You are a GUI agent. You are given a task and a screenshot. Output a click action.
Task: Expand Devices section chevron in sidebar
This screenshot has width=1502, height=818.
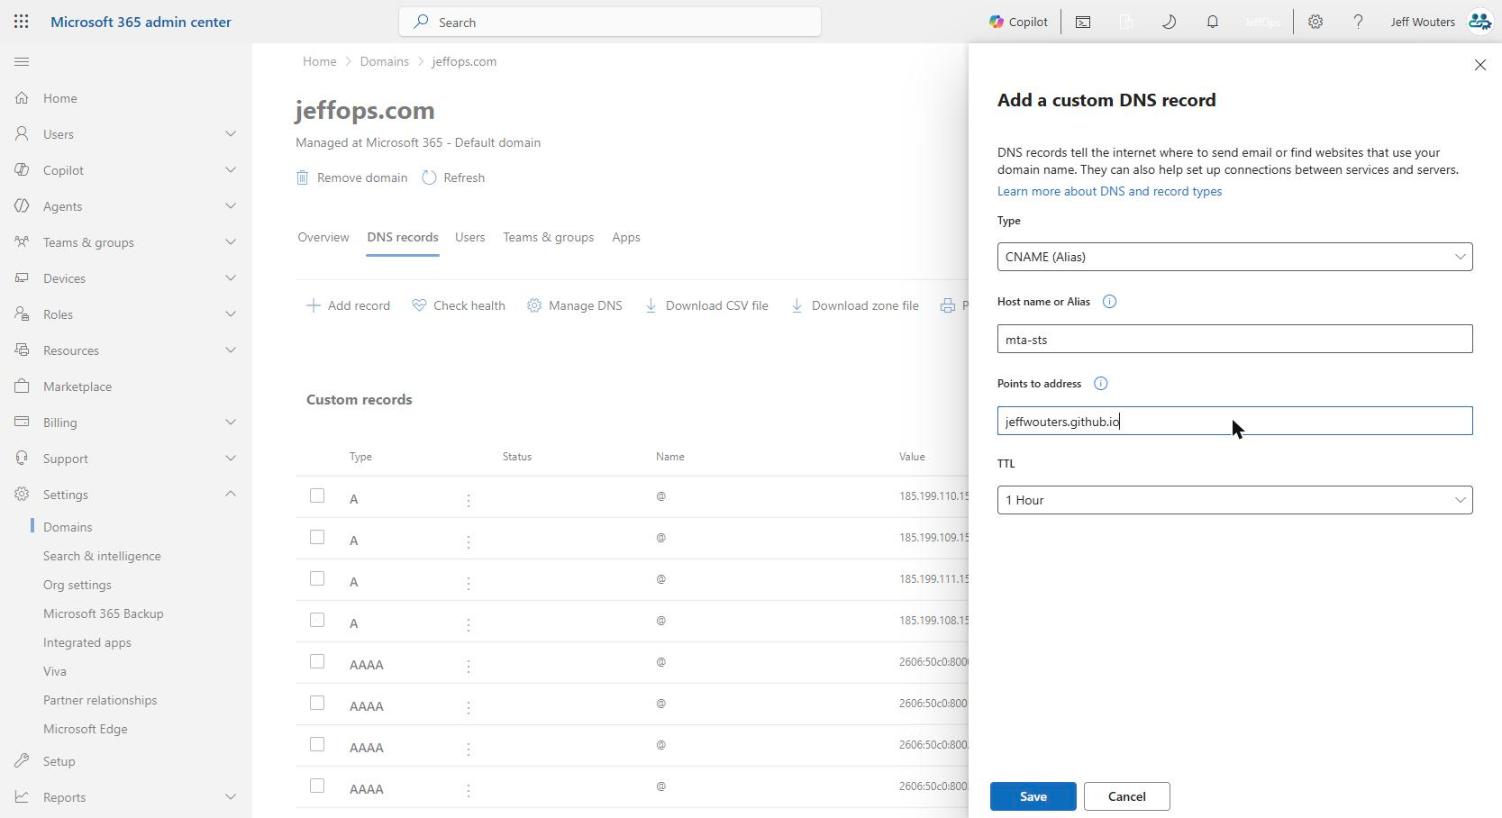coord(230,278)
